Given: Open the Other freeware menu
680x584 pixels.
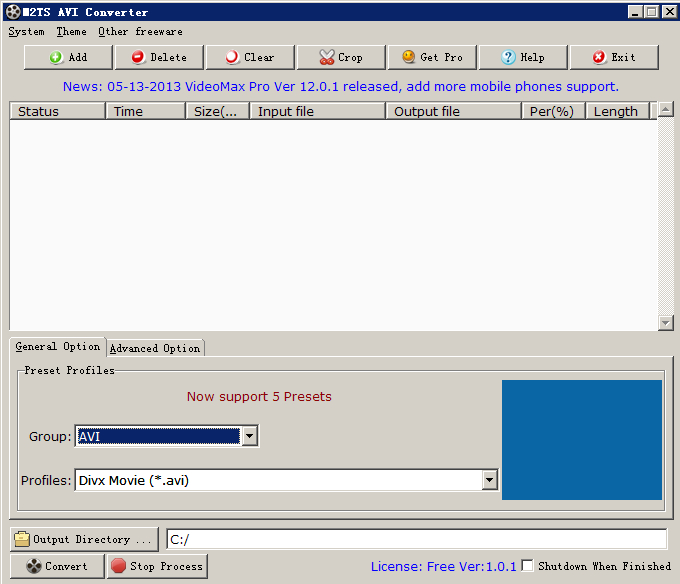Looking at the screenshot, I should 140,32.
